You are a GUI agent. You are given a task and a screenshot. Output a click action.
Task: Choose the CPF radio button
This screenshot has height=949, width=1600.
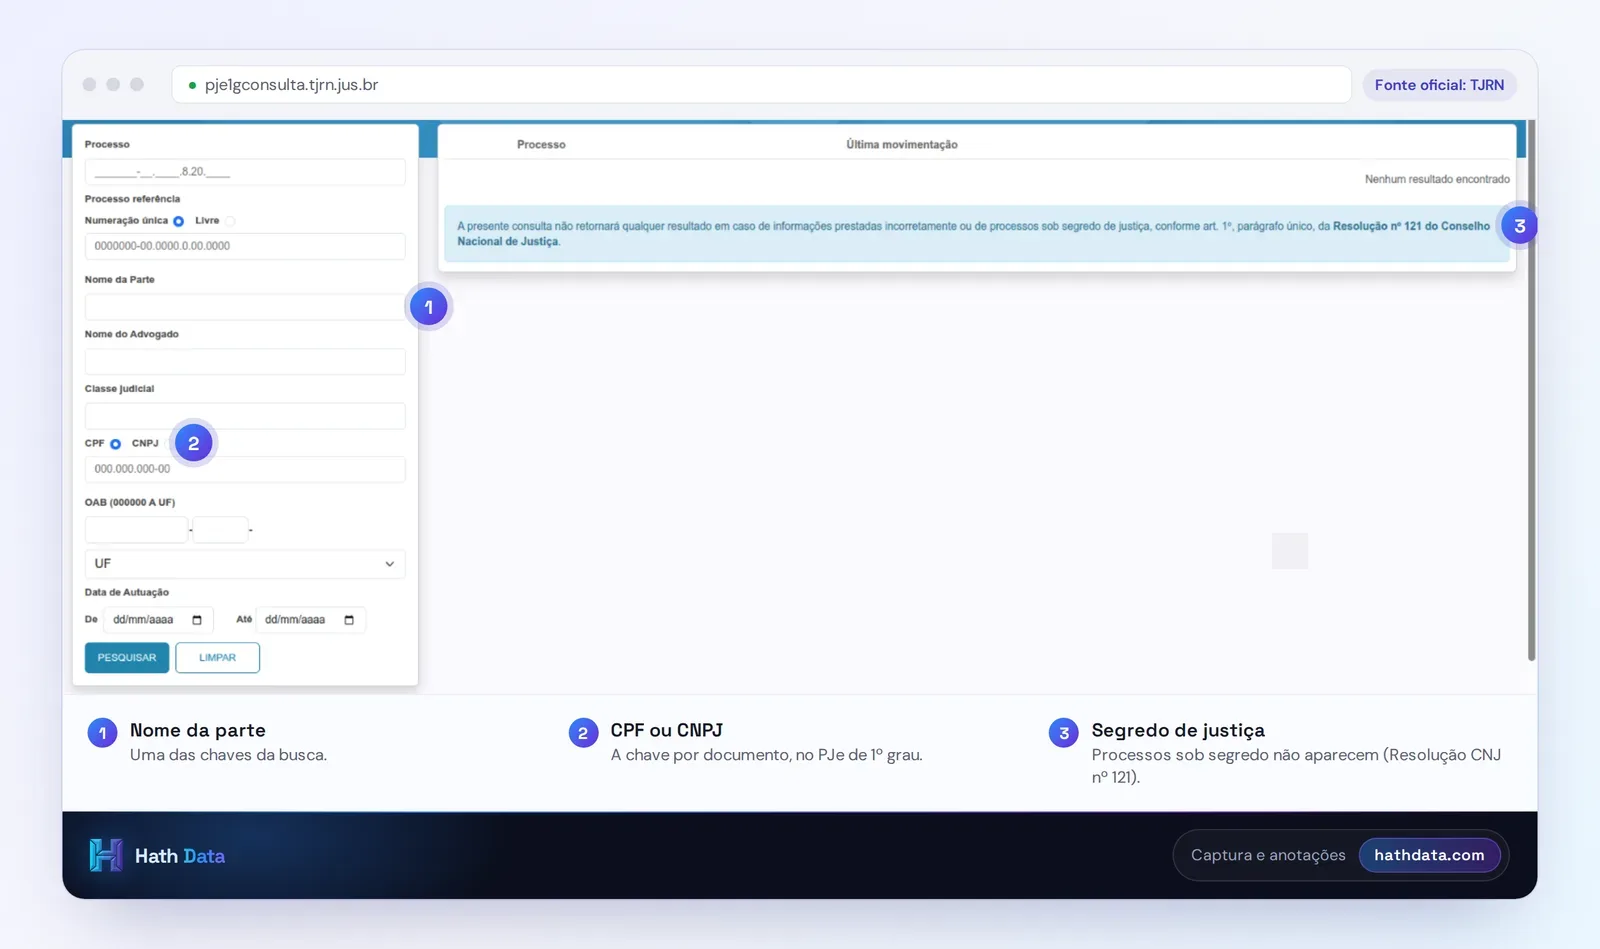pos(115,444)
